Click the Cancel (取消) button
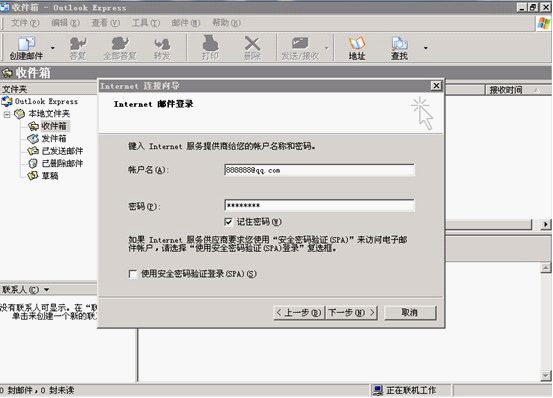This screenshot has width=553, height=398. pos(410,313)
